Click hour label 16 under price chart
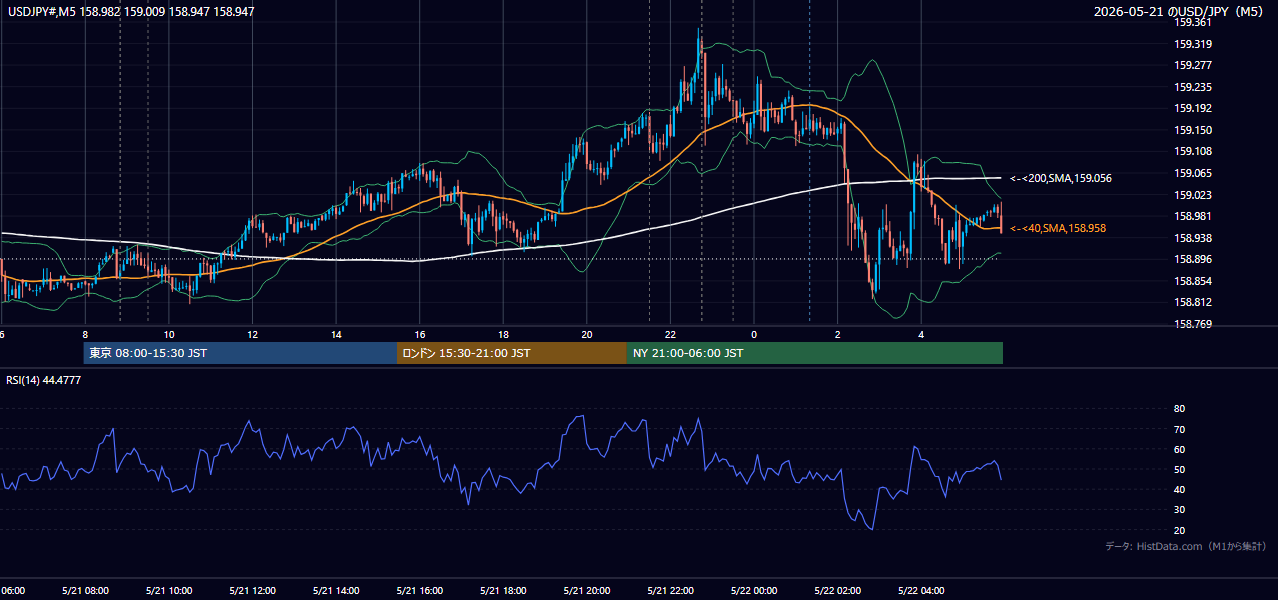 point(420,334)
